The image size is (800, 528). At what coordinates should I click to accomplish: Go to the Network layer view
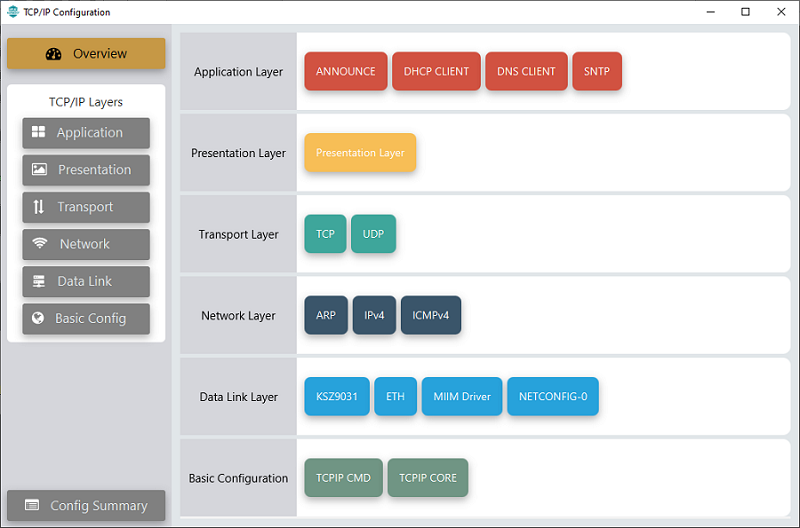[86, 244]
